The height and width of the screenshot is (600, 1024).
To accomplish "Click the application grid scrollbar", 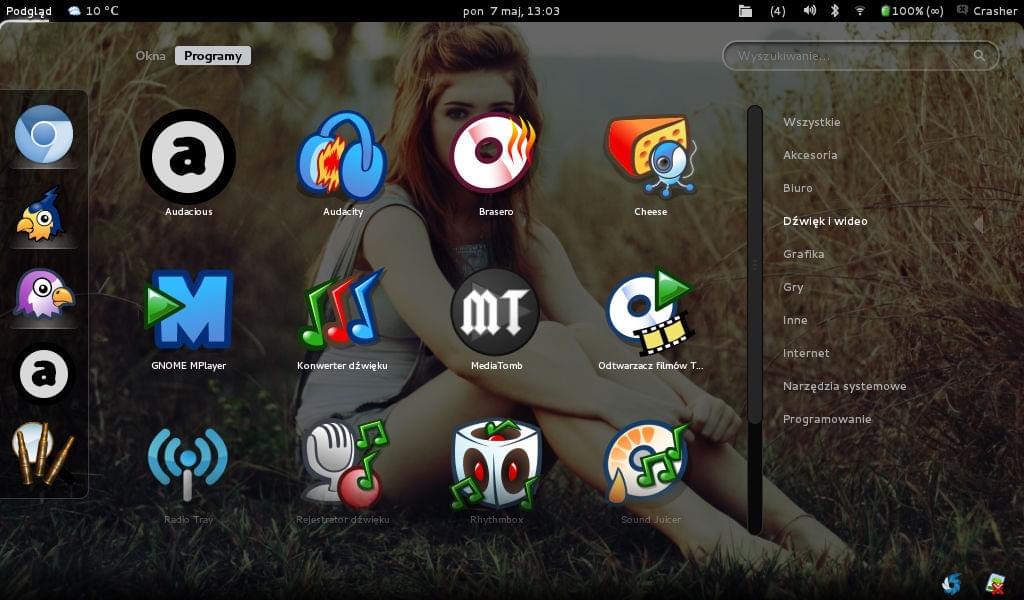I will tap(755, 320).
